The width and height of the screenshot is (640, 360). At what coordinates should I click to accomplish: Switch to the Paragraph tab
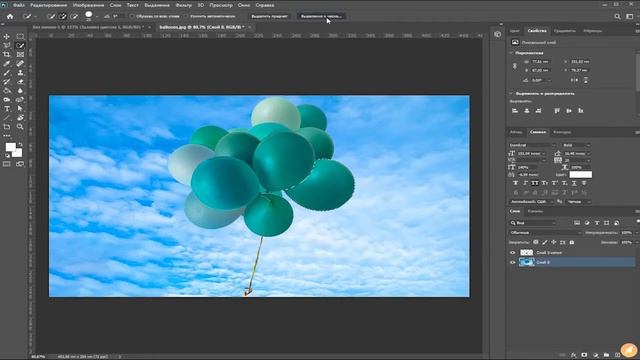tap(516, 132)
